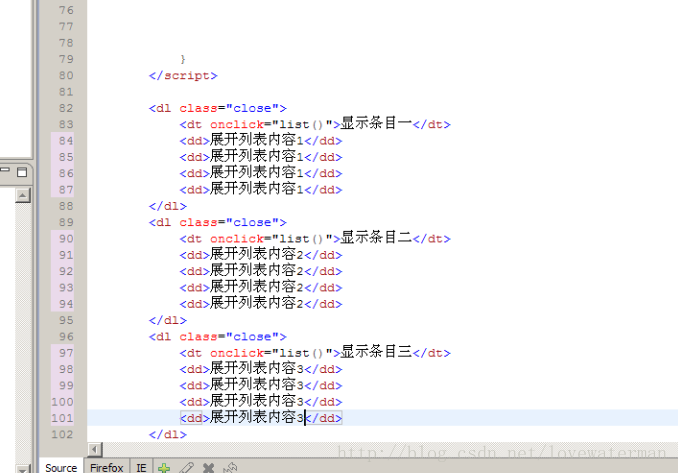Viewport: 678px width, 473px height.
Task: Click the left panel's scroll-down arrow
Action: pos(22,469)
